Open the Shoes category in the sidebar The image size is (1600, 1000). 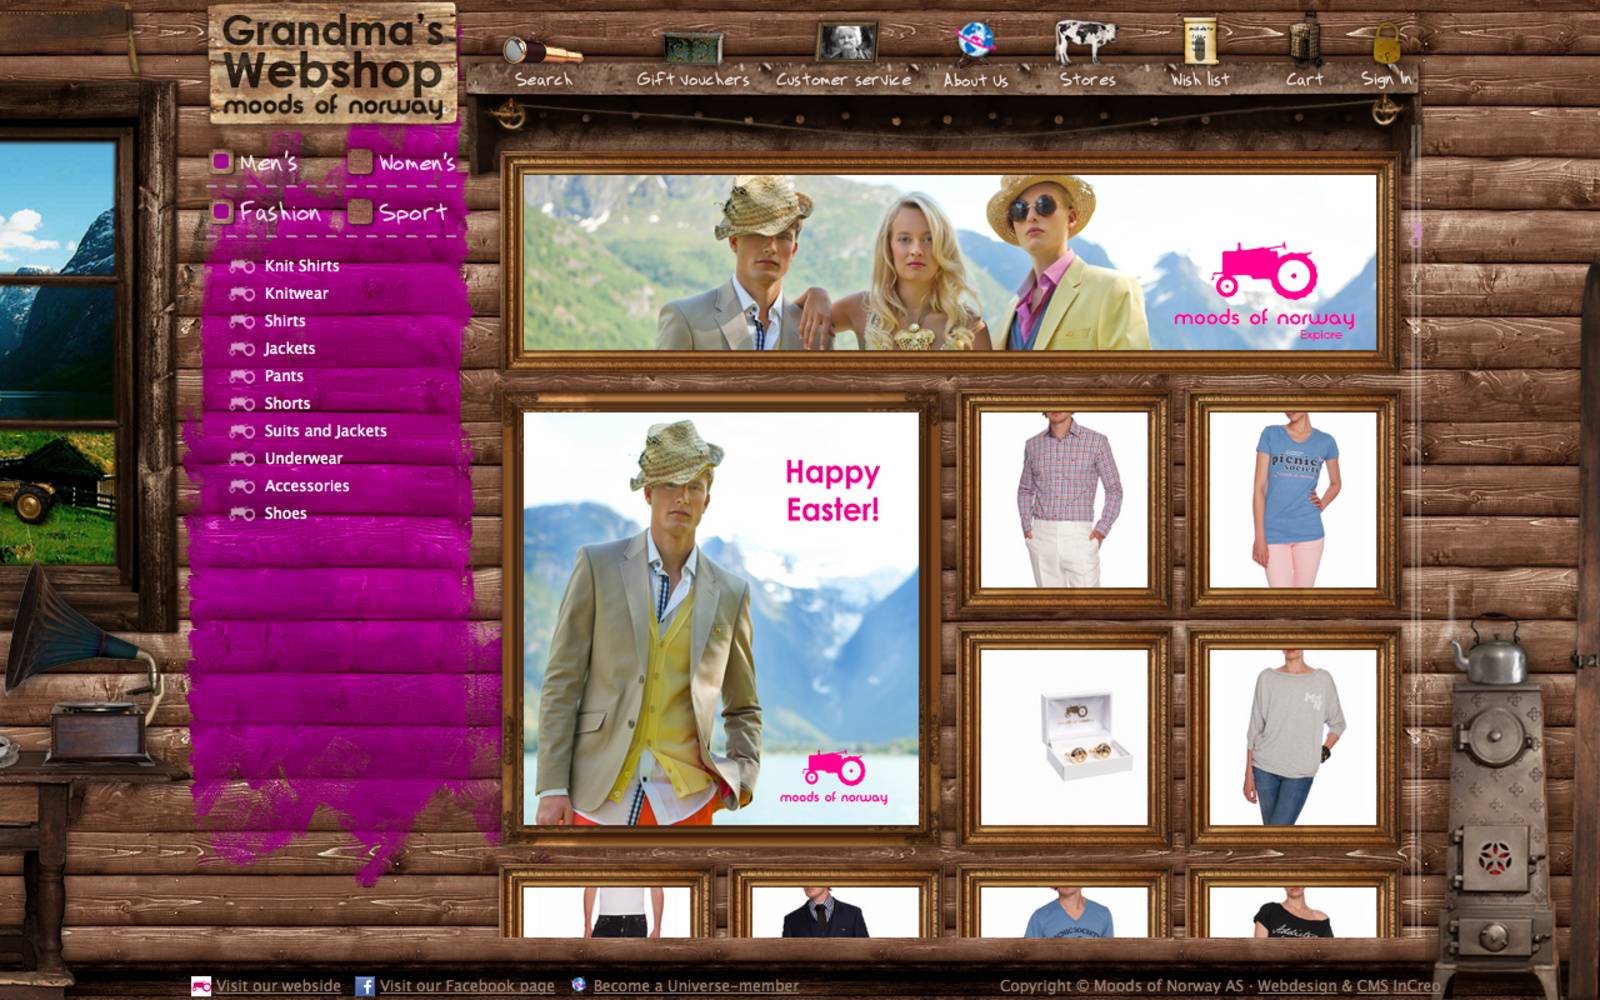coord(286,512)
